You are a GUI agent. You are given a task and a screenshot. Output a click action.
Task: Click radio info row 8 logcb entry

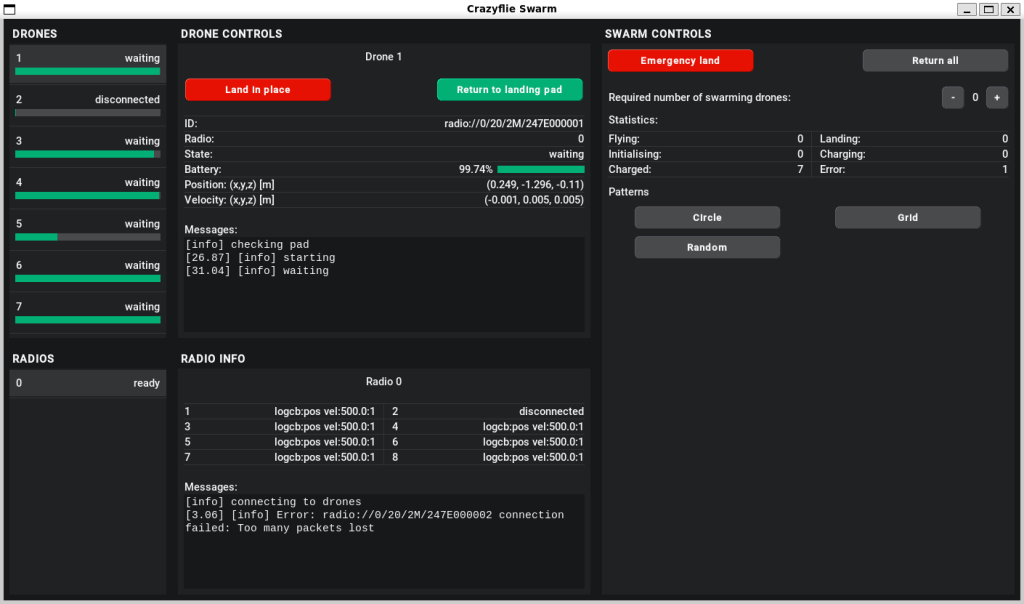click(x=533, y=457)
